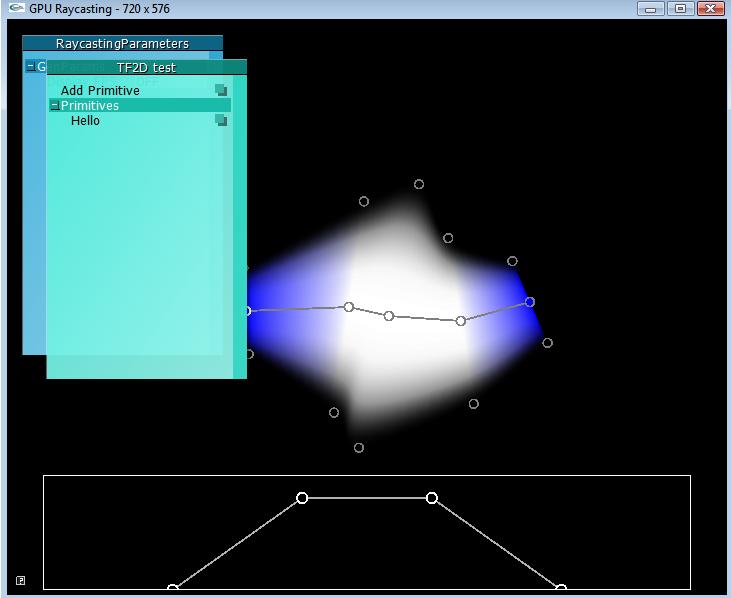This screenshot has height=598, width=731.
Task: Select the Hello primitive entry
Action: tap(86, 121)
